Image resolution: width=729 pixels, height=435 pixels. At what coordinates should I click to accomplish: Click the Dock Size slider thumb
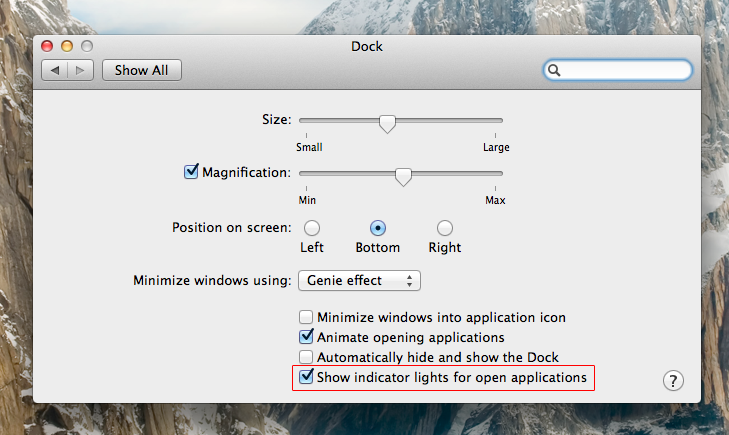[x=387, y=123]
